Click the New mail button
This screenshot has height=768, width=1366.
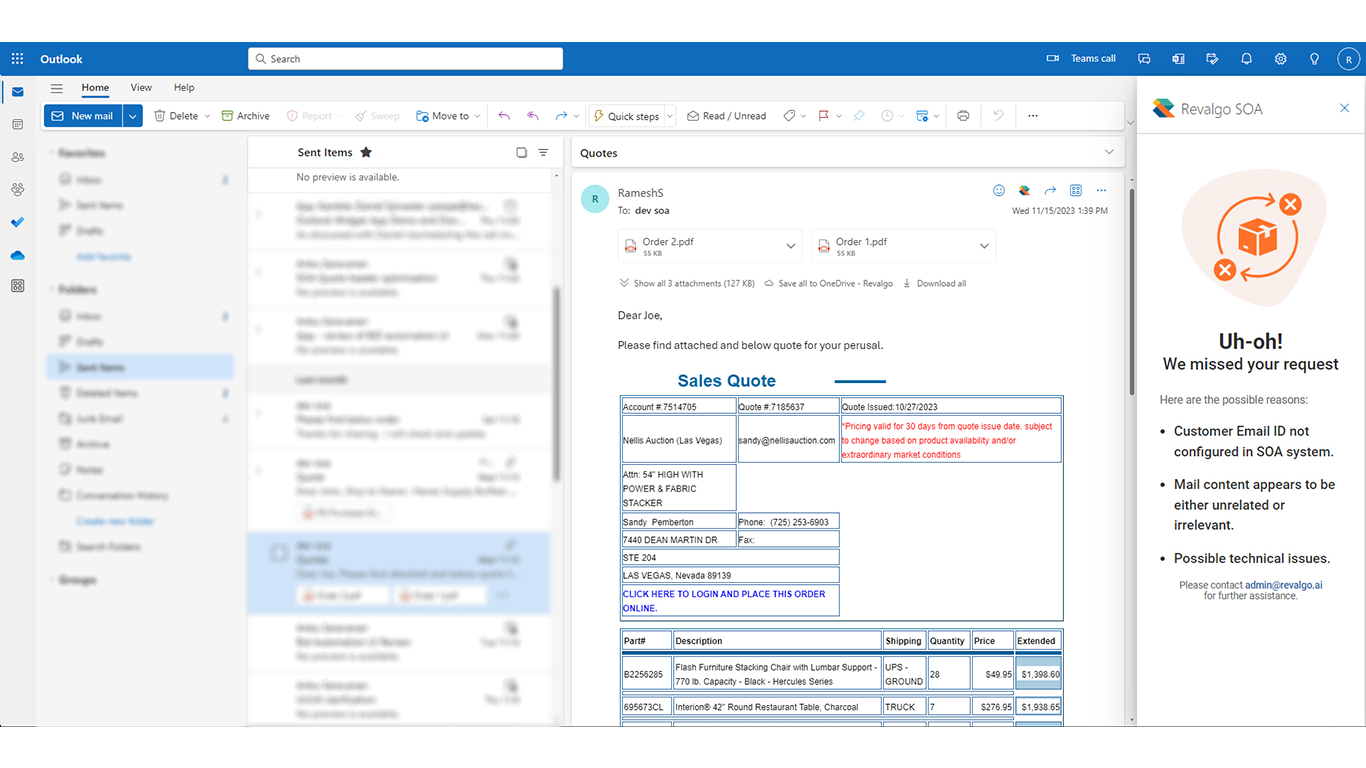coord(83,116)
